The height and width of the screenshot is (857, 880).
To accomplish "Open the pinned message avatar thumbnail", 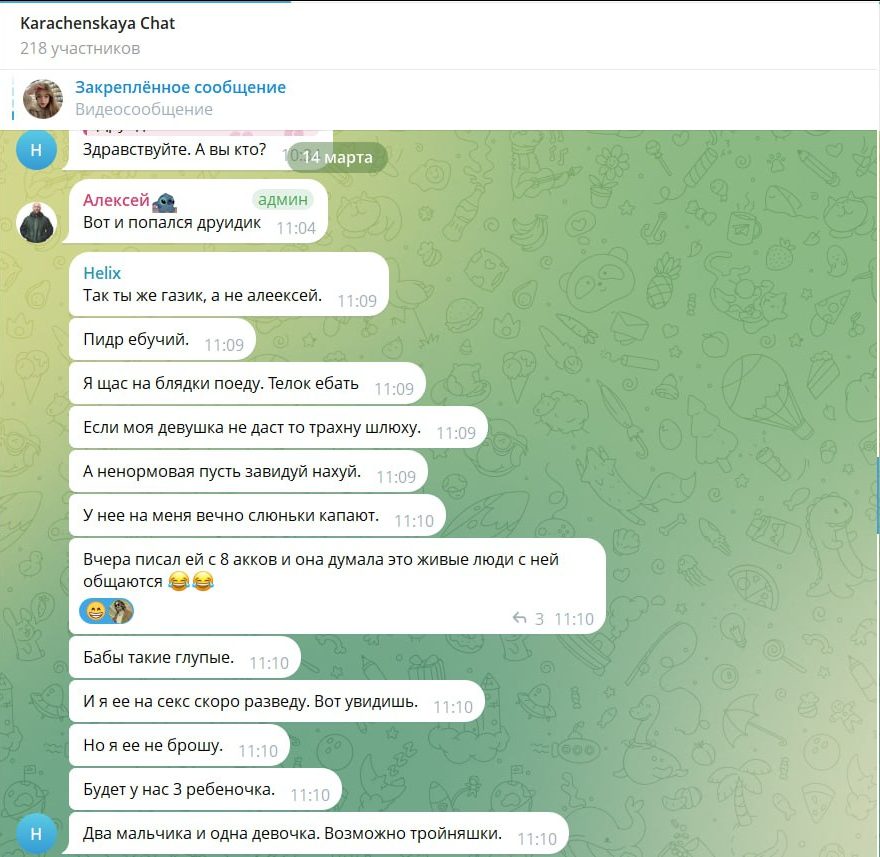I will 43,99.
